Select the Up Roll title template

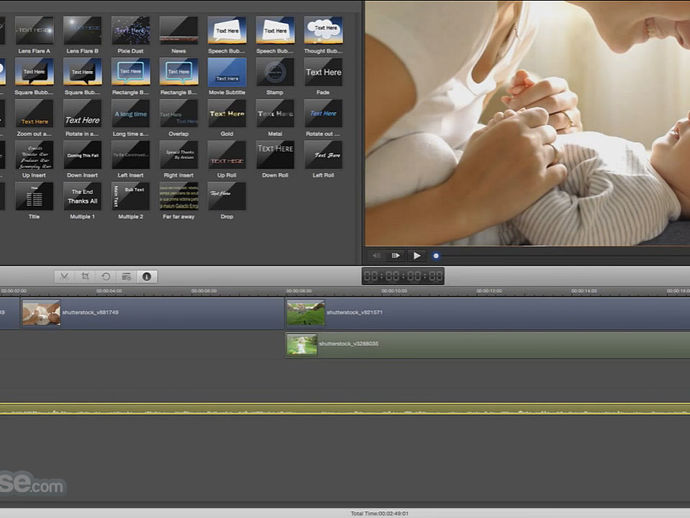(x=227, y=159)
